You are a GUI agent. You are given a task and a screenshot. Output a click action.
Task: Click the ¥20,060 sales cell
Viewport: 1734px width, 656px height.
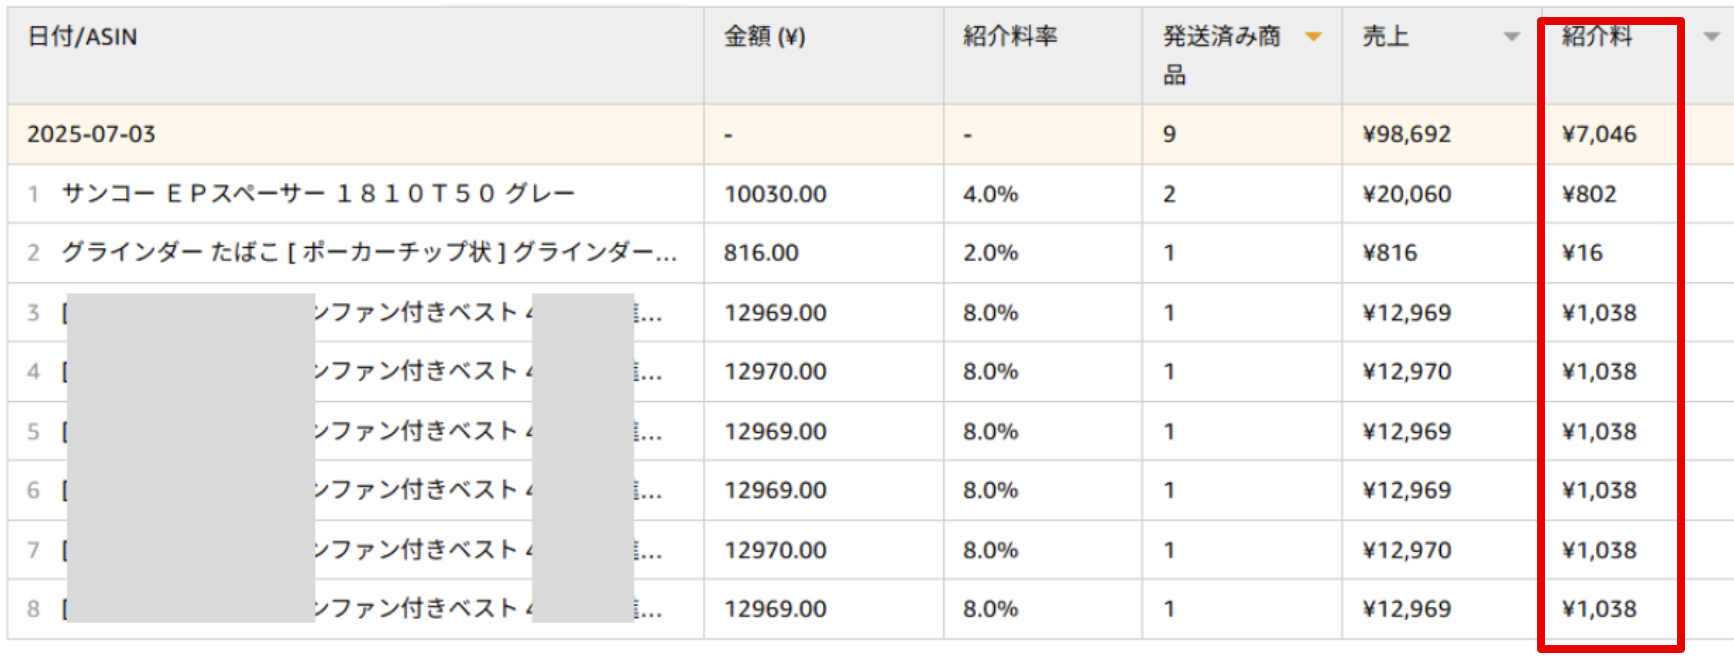pyautogui.click(x=1406, y=194)
